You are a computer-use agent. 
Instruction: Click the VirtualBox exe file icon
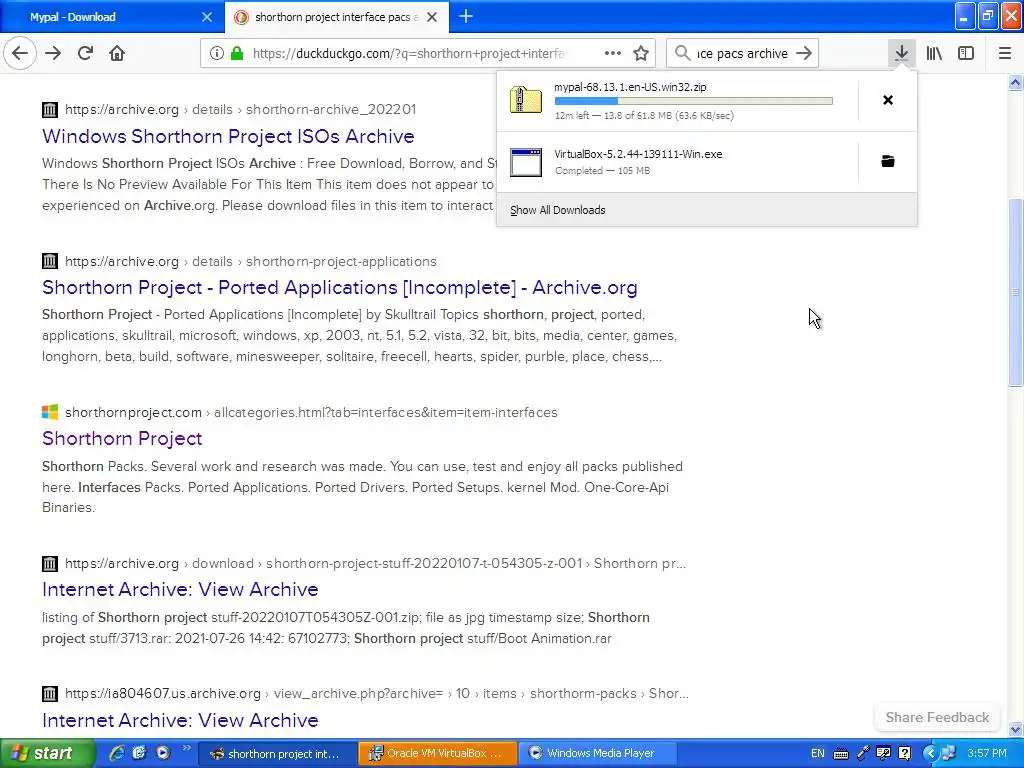526,162
